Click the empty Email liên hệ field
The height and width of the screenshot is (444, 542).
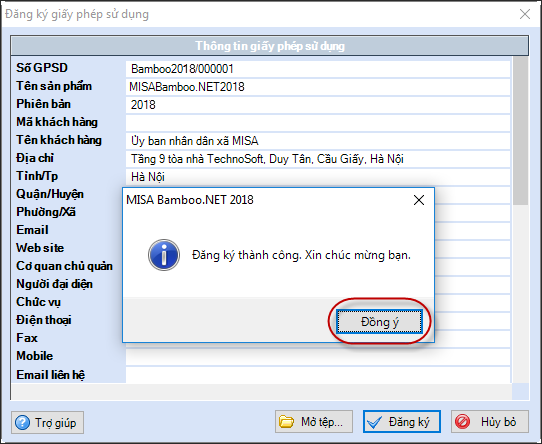[318, 375]
